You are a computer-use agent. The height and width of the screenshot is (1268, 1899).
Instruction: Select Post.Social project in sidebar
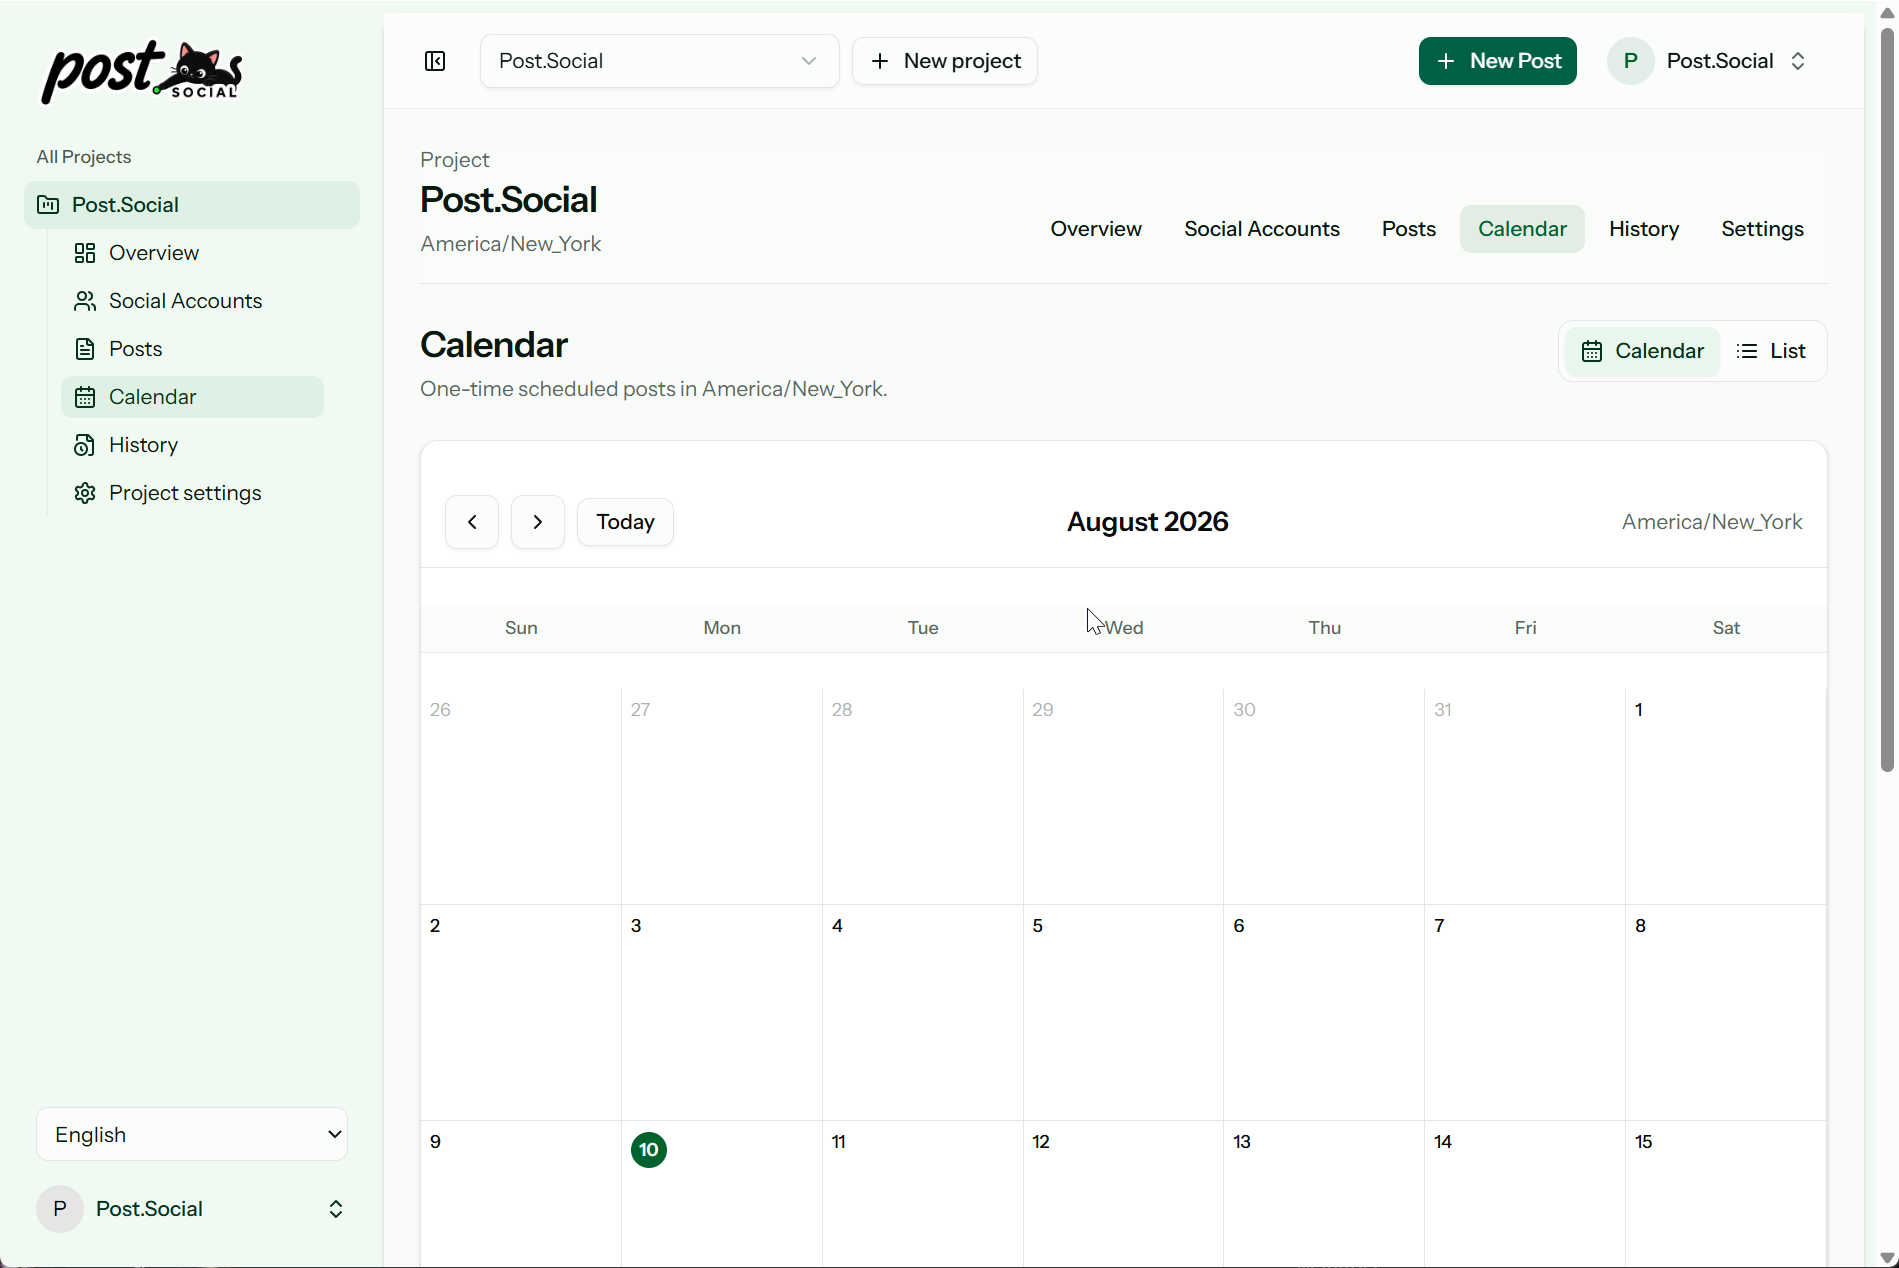[192, 205]
